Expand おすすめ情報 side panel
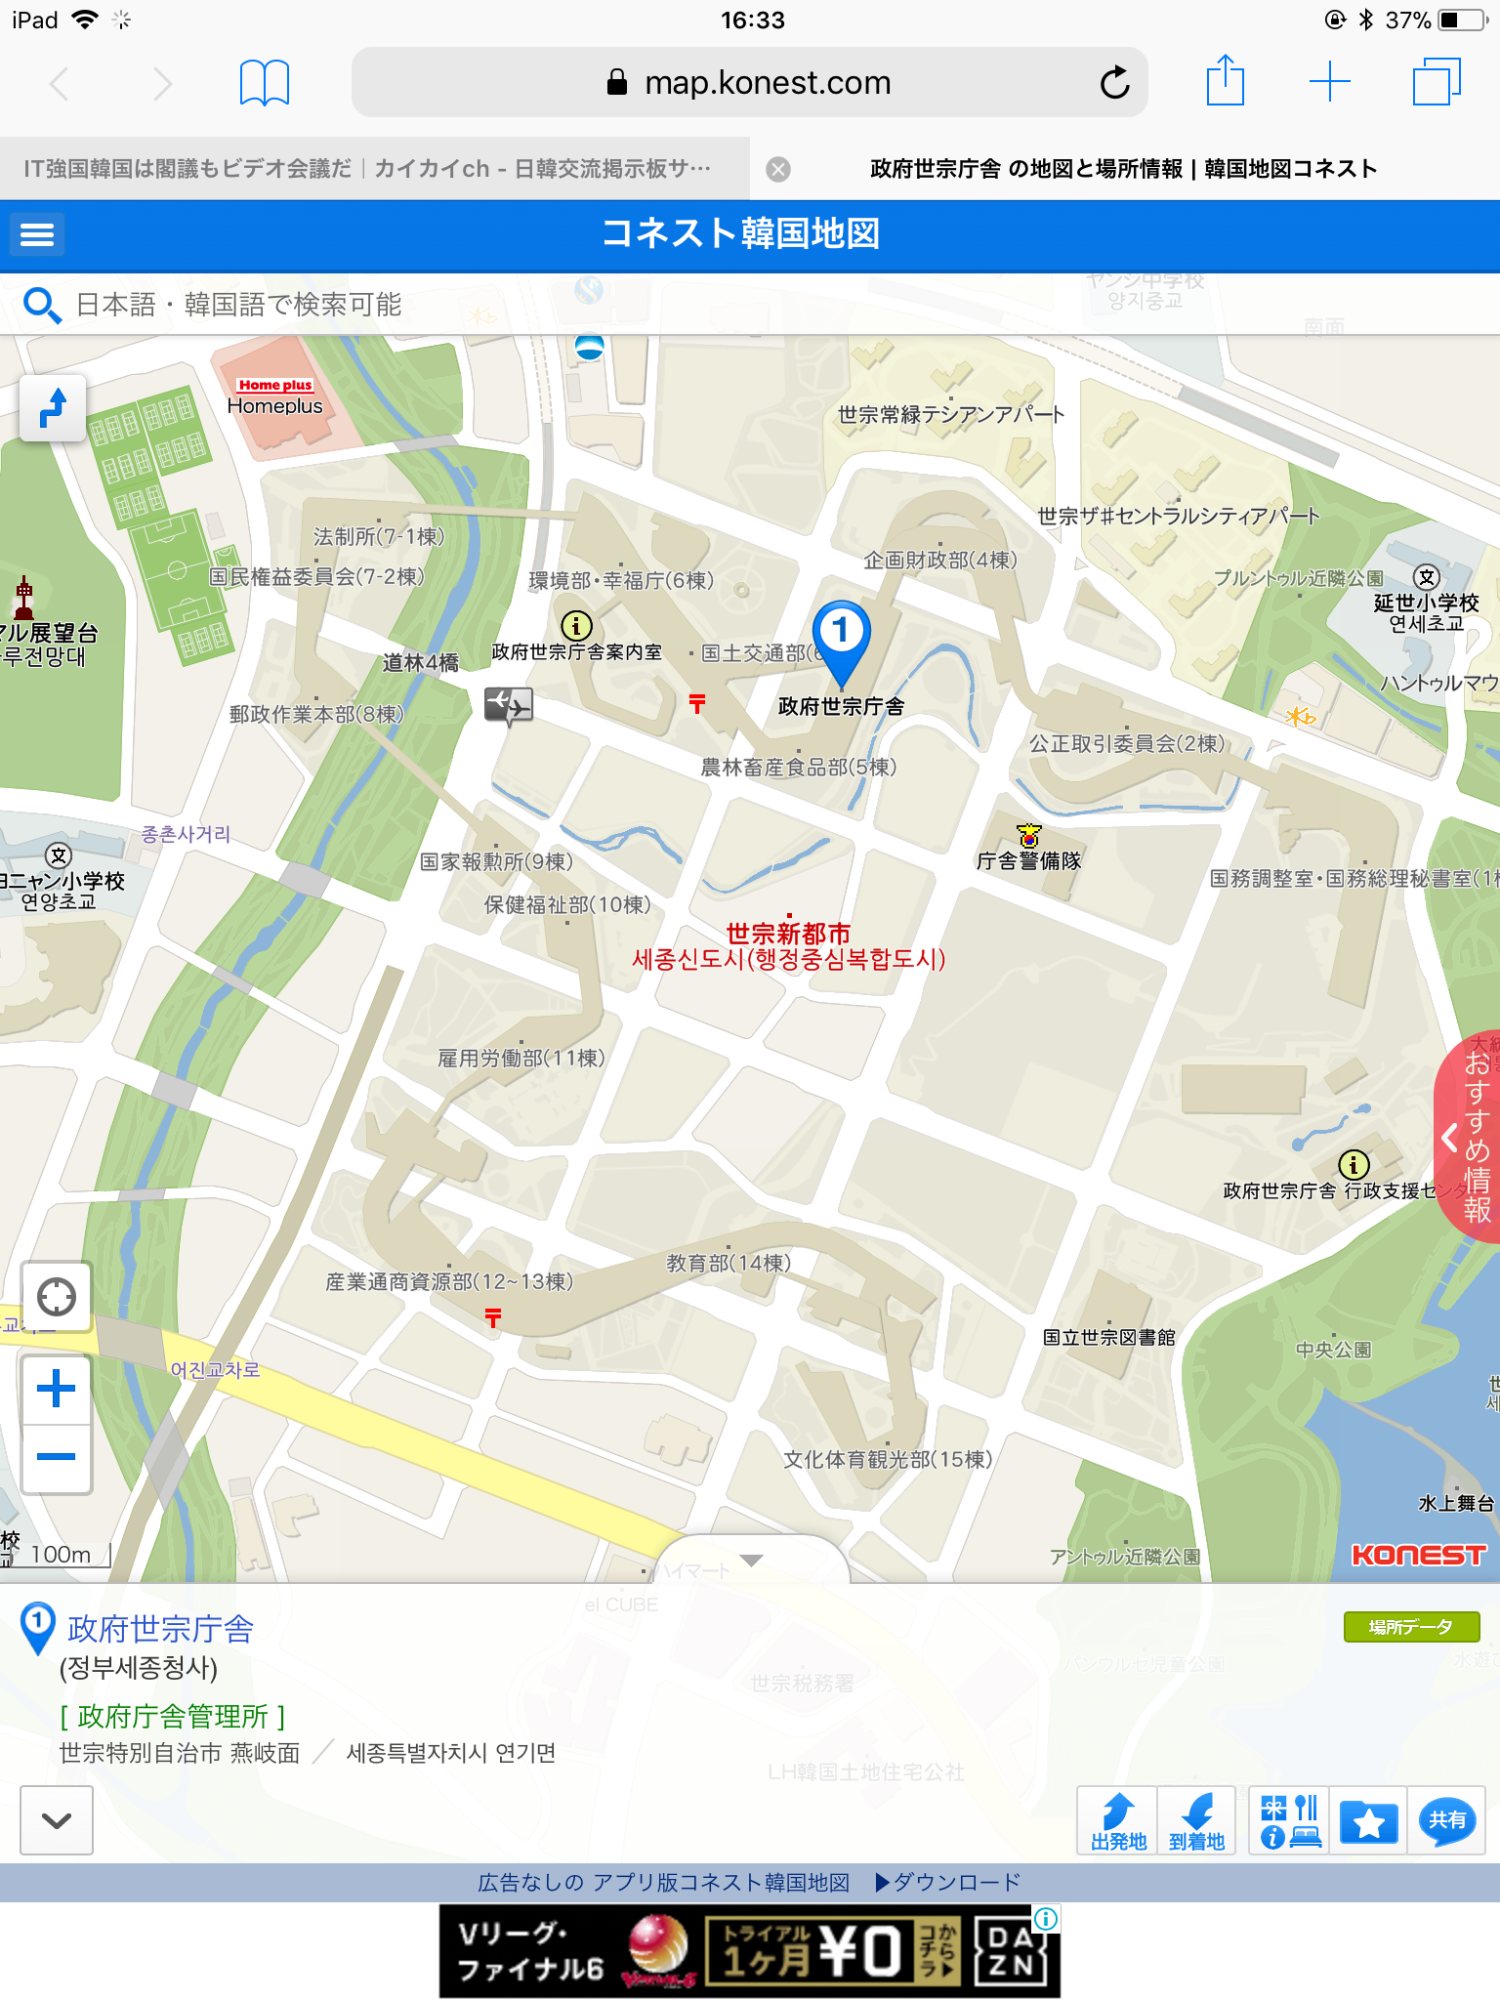 (1468, 1137)
